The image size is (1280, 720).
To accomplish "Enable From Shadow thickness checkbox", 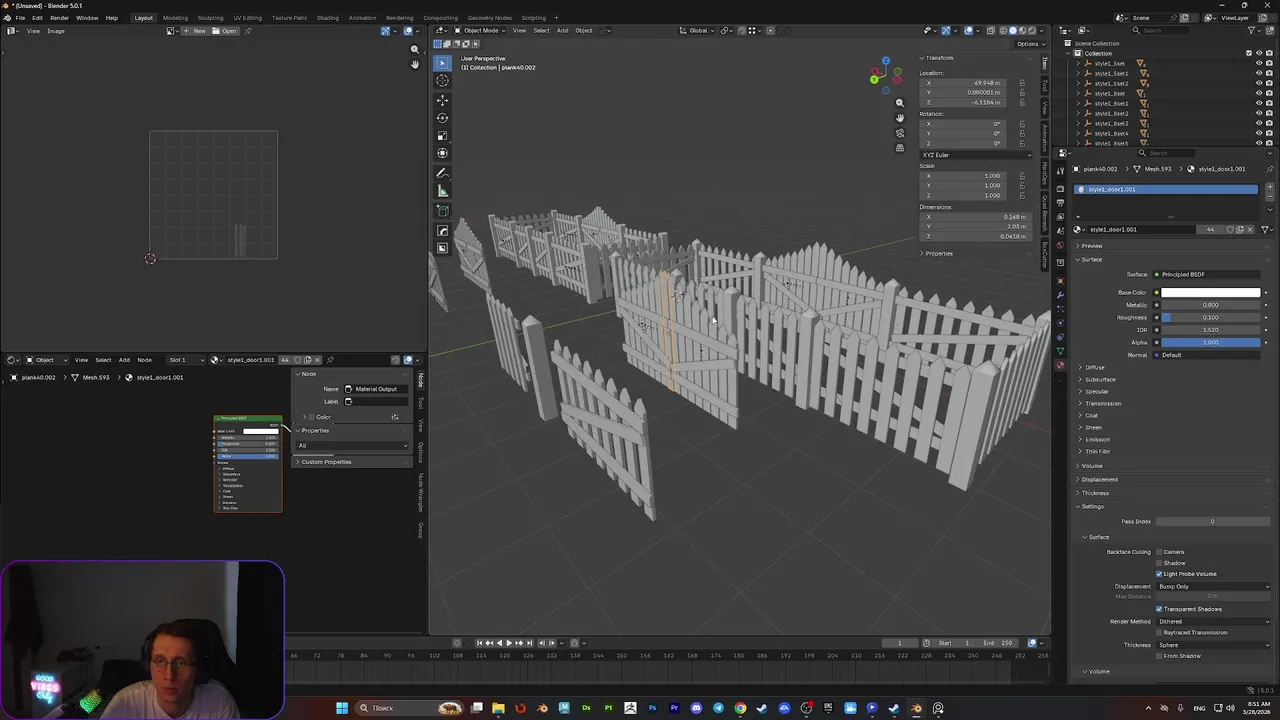I will pos(1159,656).
